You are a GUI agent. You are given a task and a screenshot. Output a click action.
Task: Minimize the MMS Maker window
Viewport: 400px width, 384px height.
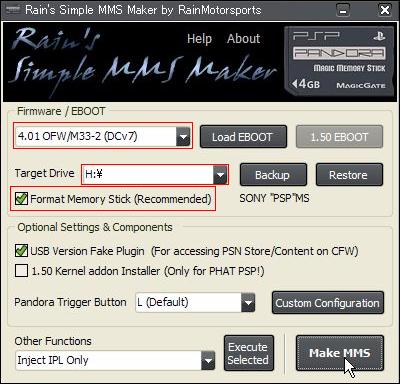tap(343, 10)
